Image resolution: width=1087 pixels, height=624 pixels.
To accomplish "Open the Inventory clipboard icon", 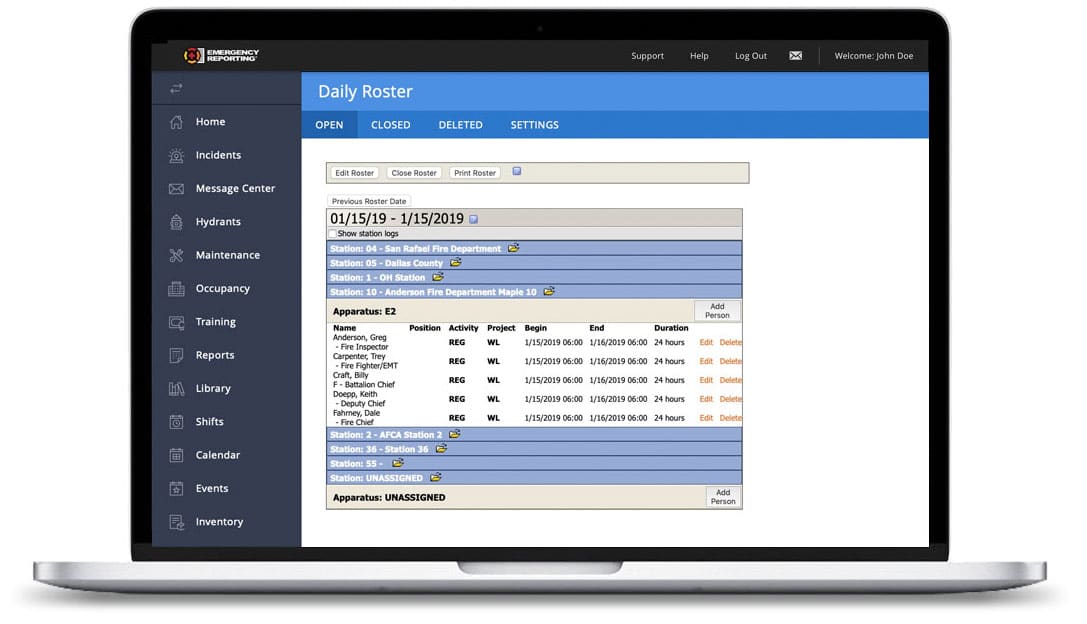I will [x=176, y=522].
